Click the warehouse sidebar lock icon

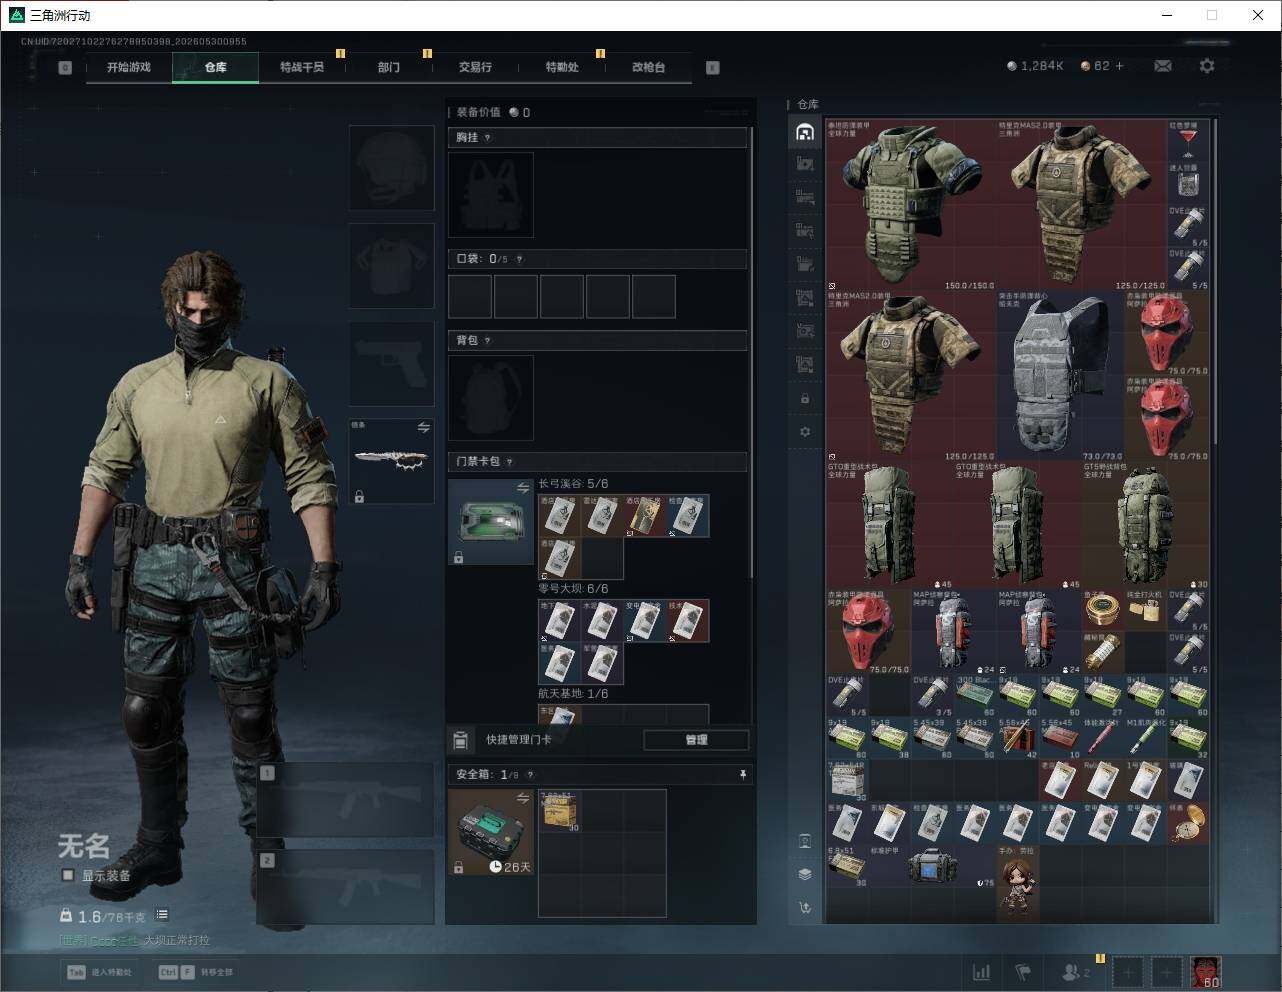coord(805,399)
